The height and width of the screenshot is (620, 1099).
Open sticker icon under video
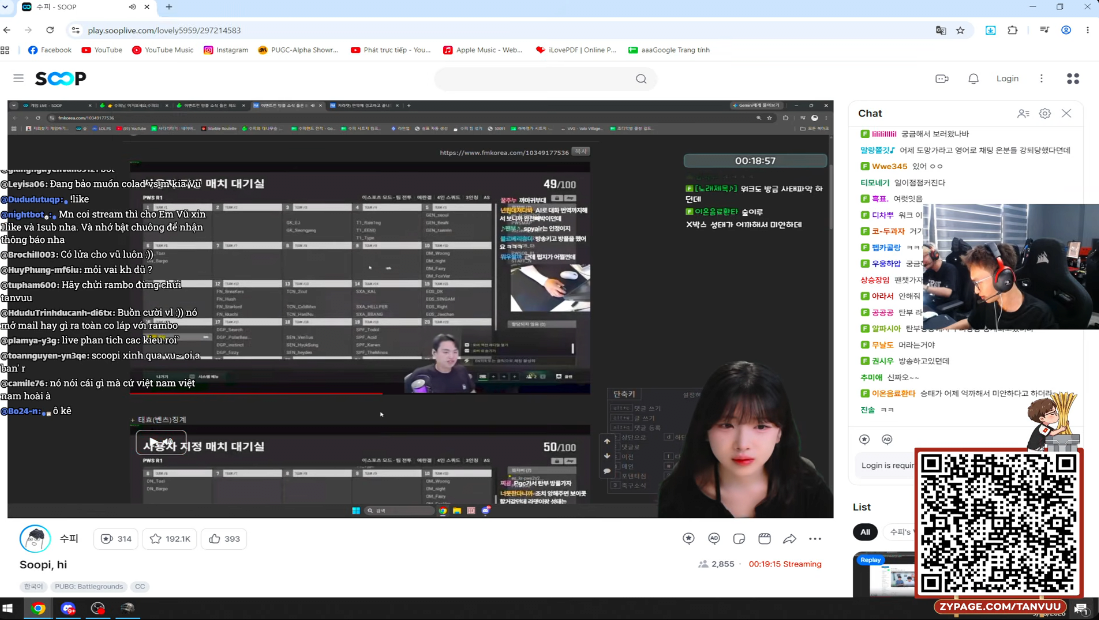(739, 539)
